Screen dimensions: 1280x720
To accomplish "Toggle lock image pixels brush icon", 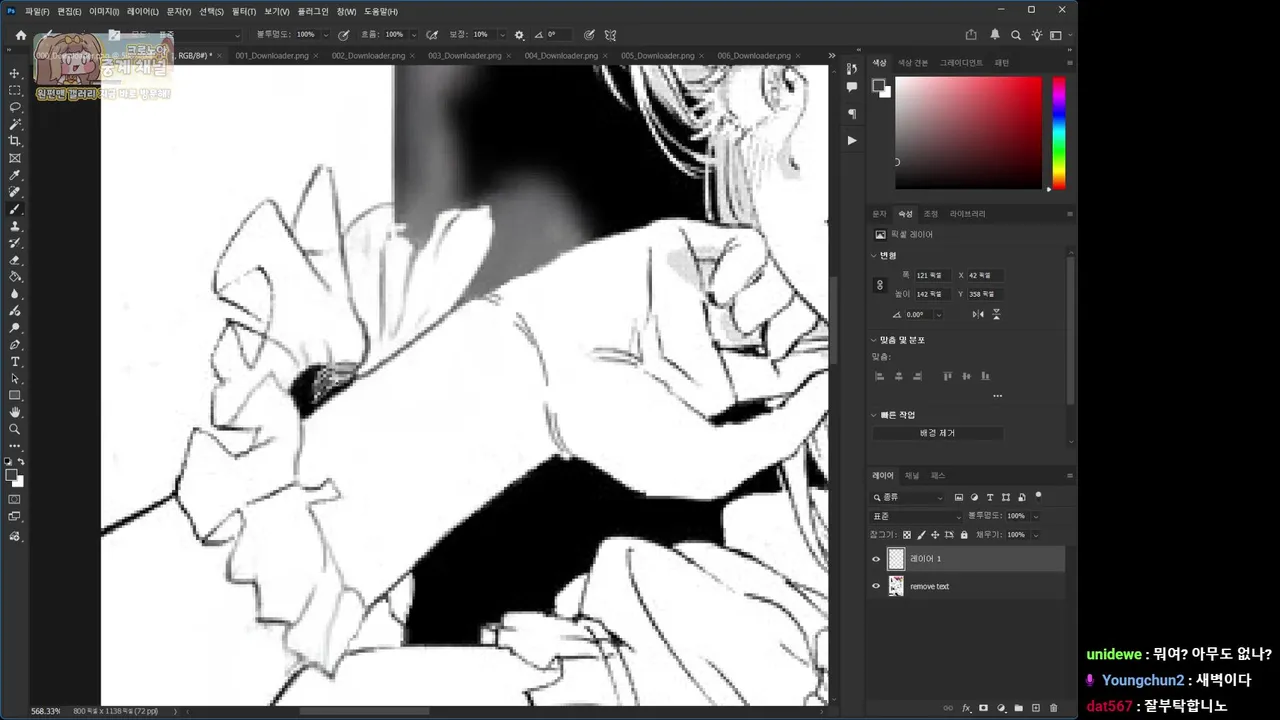I will (x=921, y=535).
